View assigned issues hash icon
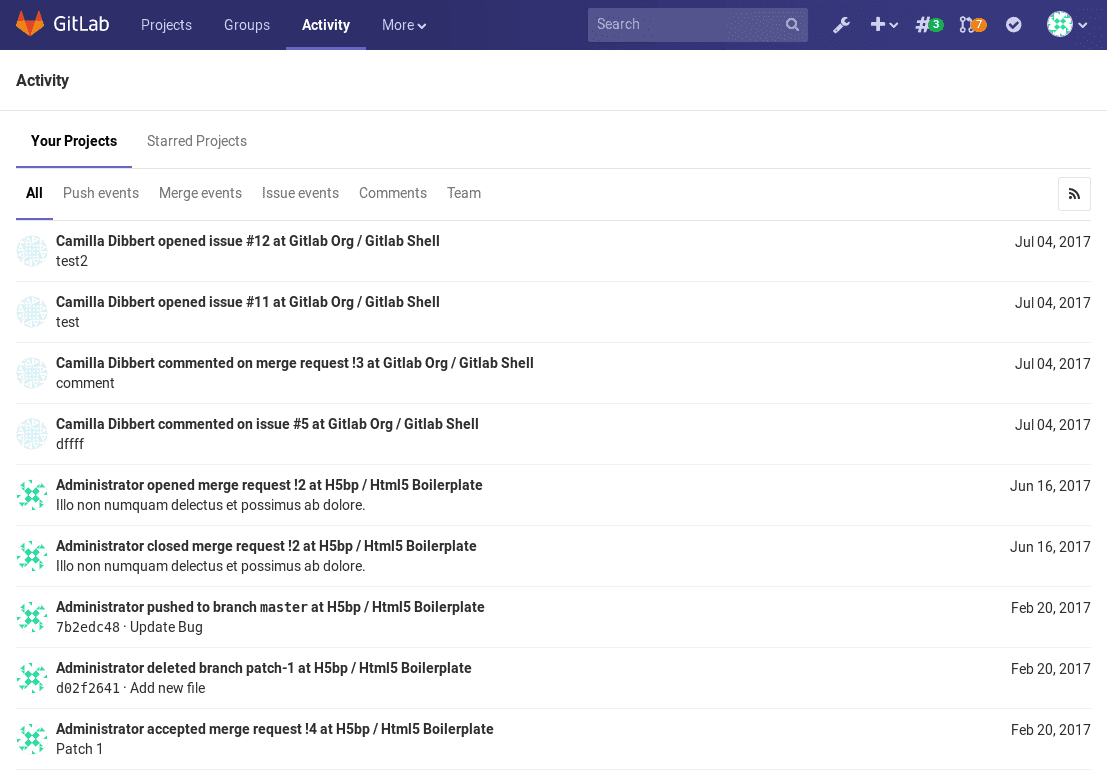 (928, 25)
